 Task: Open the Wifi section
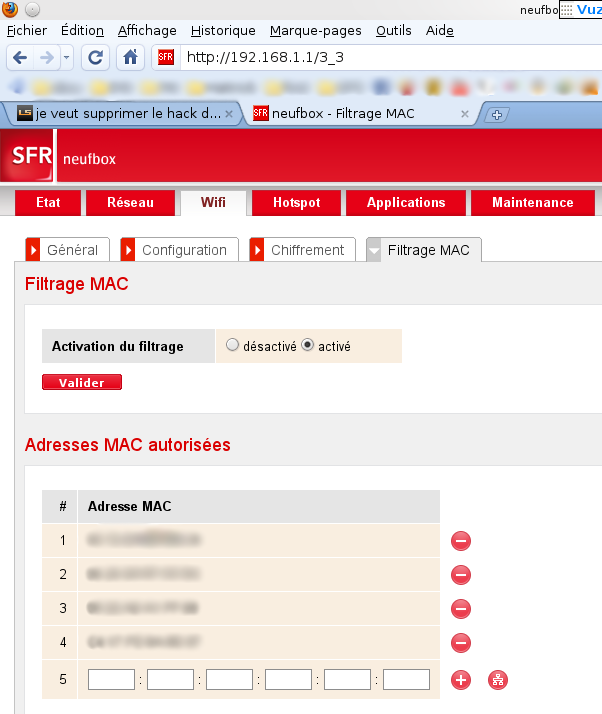pyautogui.click(x=213, y=203)
